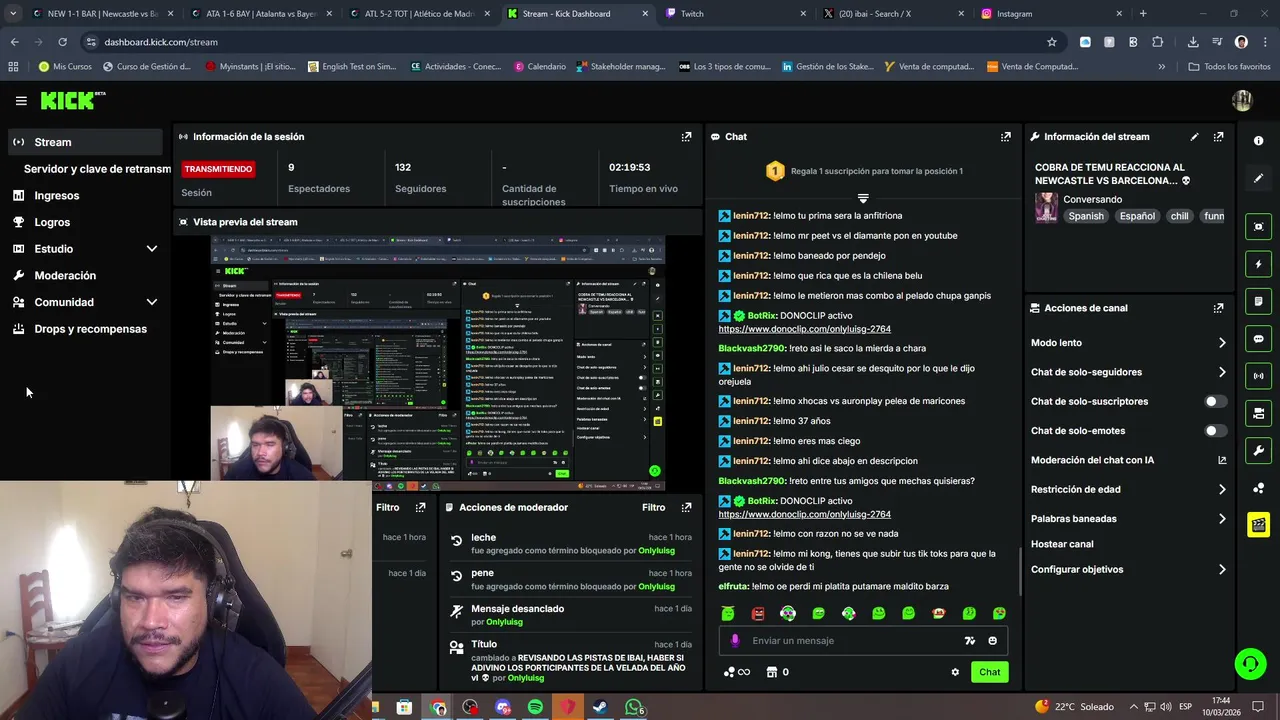Pop out the Información de la sesión panel
Screen dimensions: 1280x720
686,137
